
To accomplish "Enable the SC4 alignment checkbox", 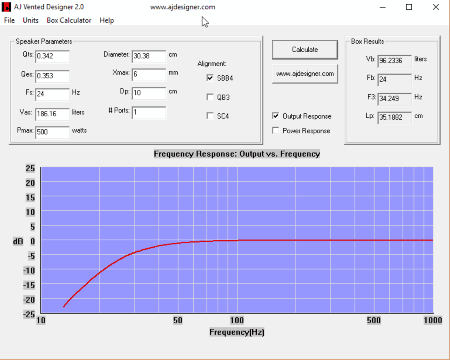I will (210, 116).
